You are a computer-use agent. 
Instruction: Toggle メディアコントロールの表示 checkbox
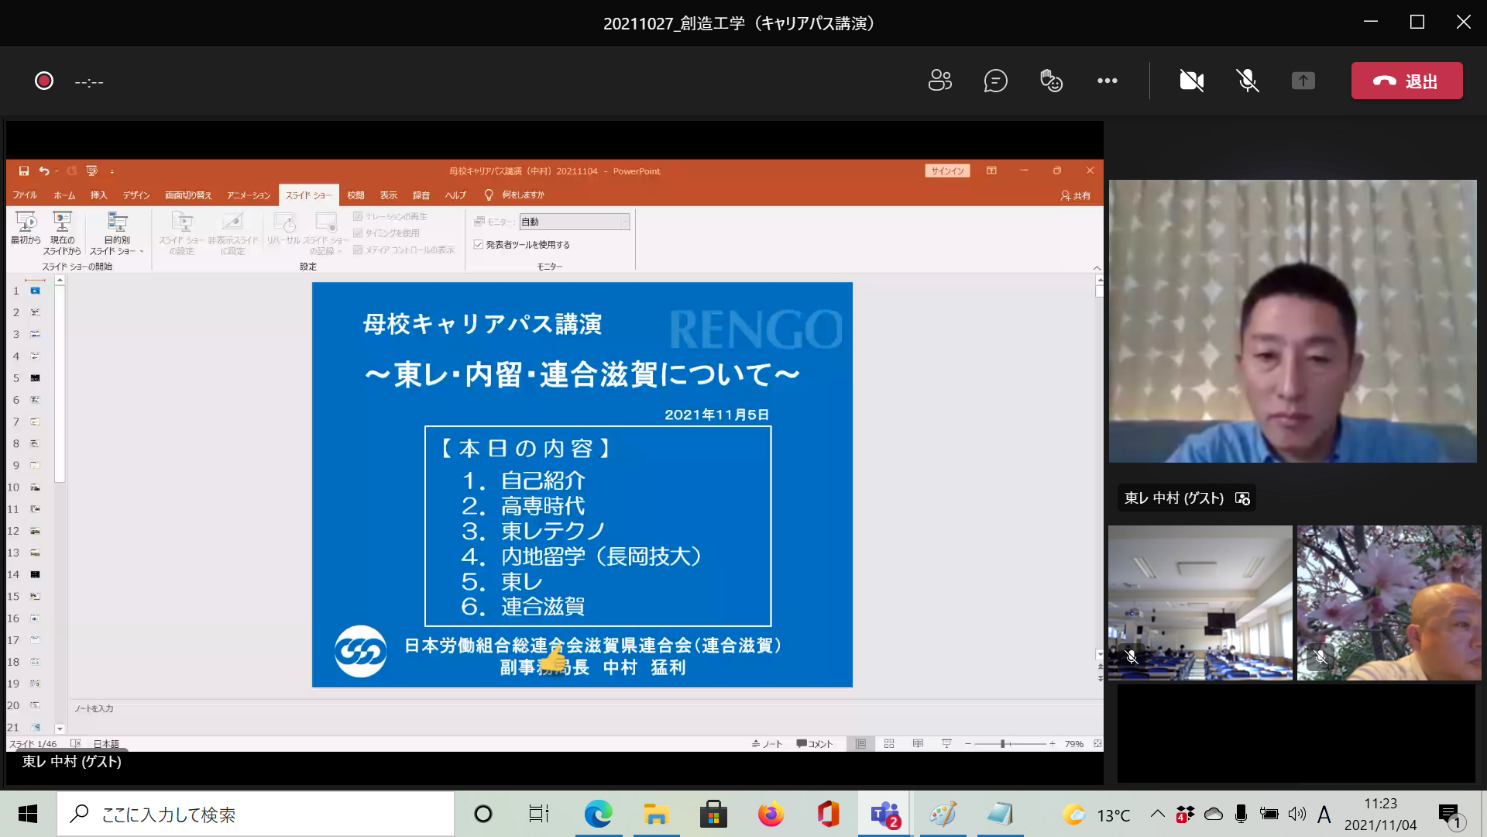tap(358, 250)
